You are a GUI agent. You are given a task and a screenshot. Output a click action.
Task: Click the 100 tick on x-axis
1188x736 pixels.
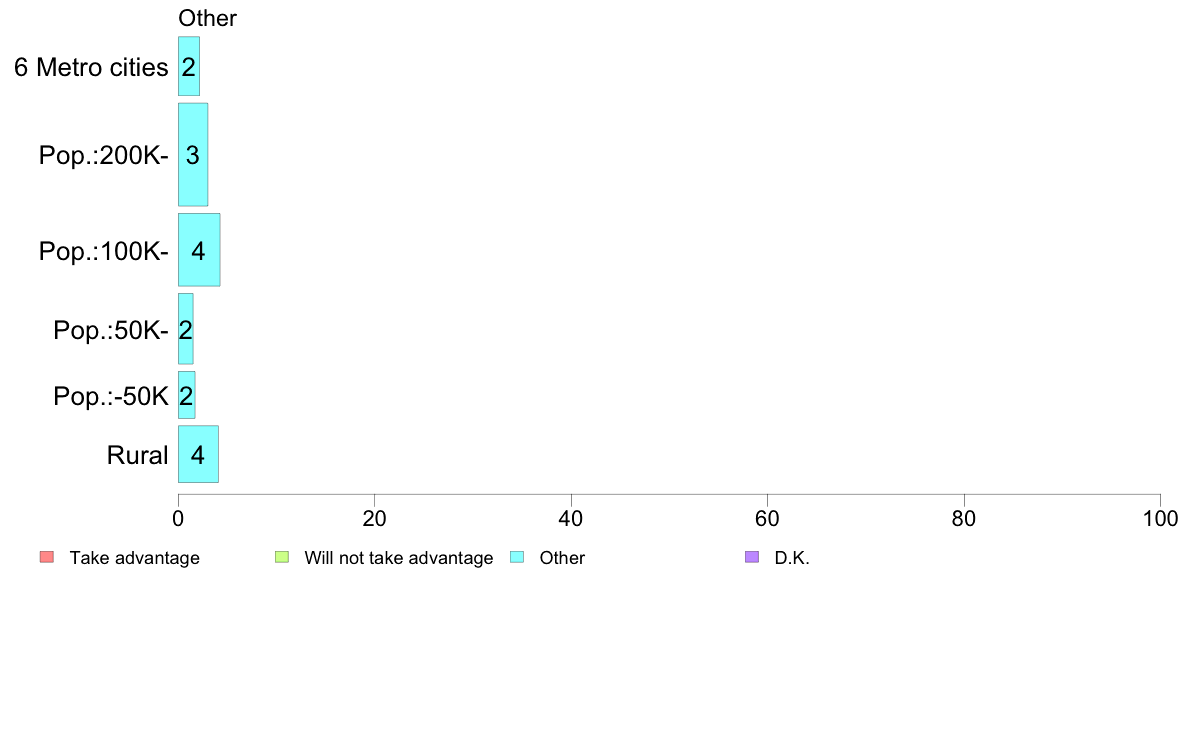click(1160, 518)
